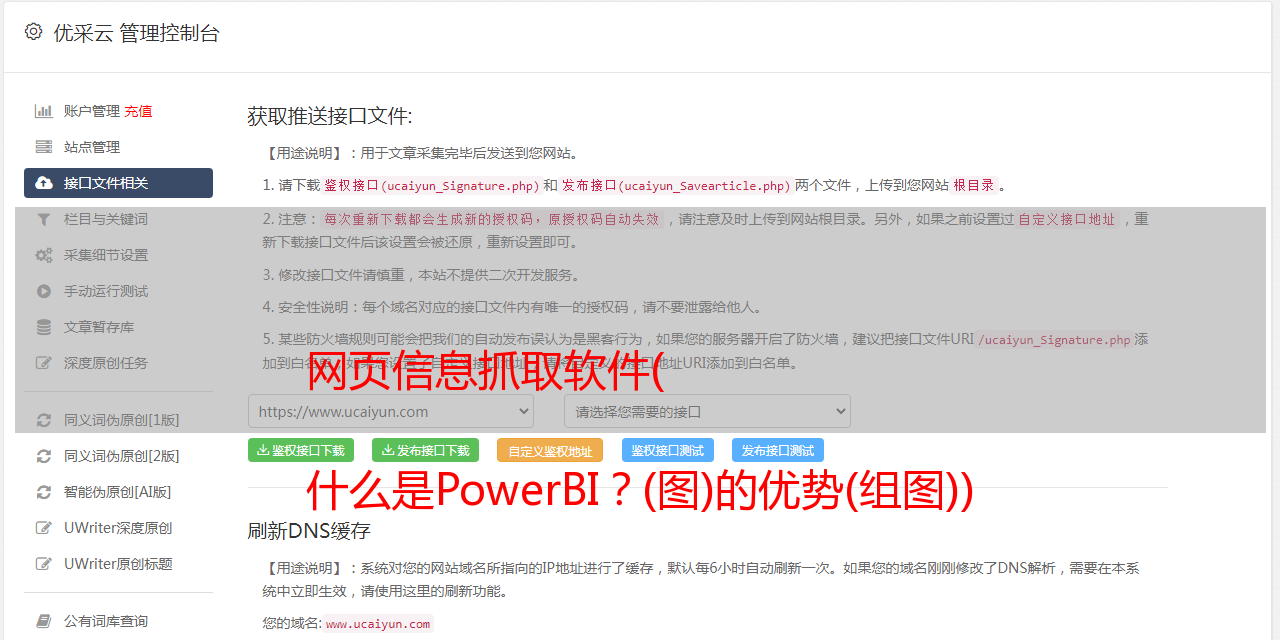Click the gears icon for 采集细节设置
Image resolution: width=1280 pixels, height=640 pixels.
tap(44, 255)
